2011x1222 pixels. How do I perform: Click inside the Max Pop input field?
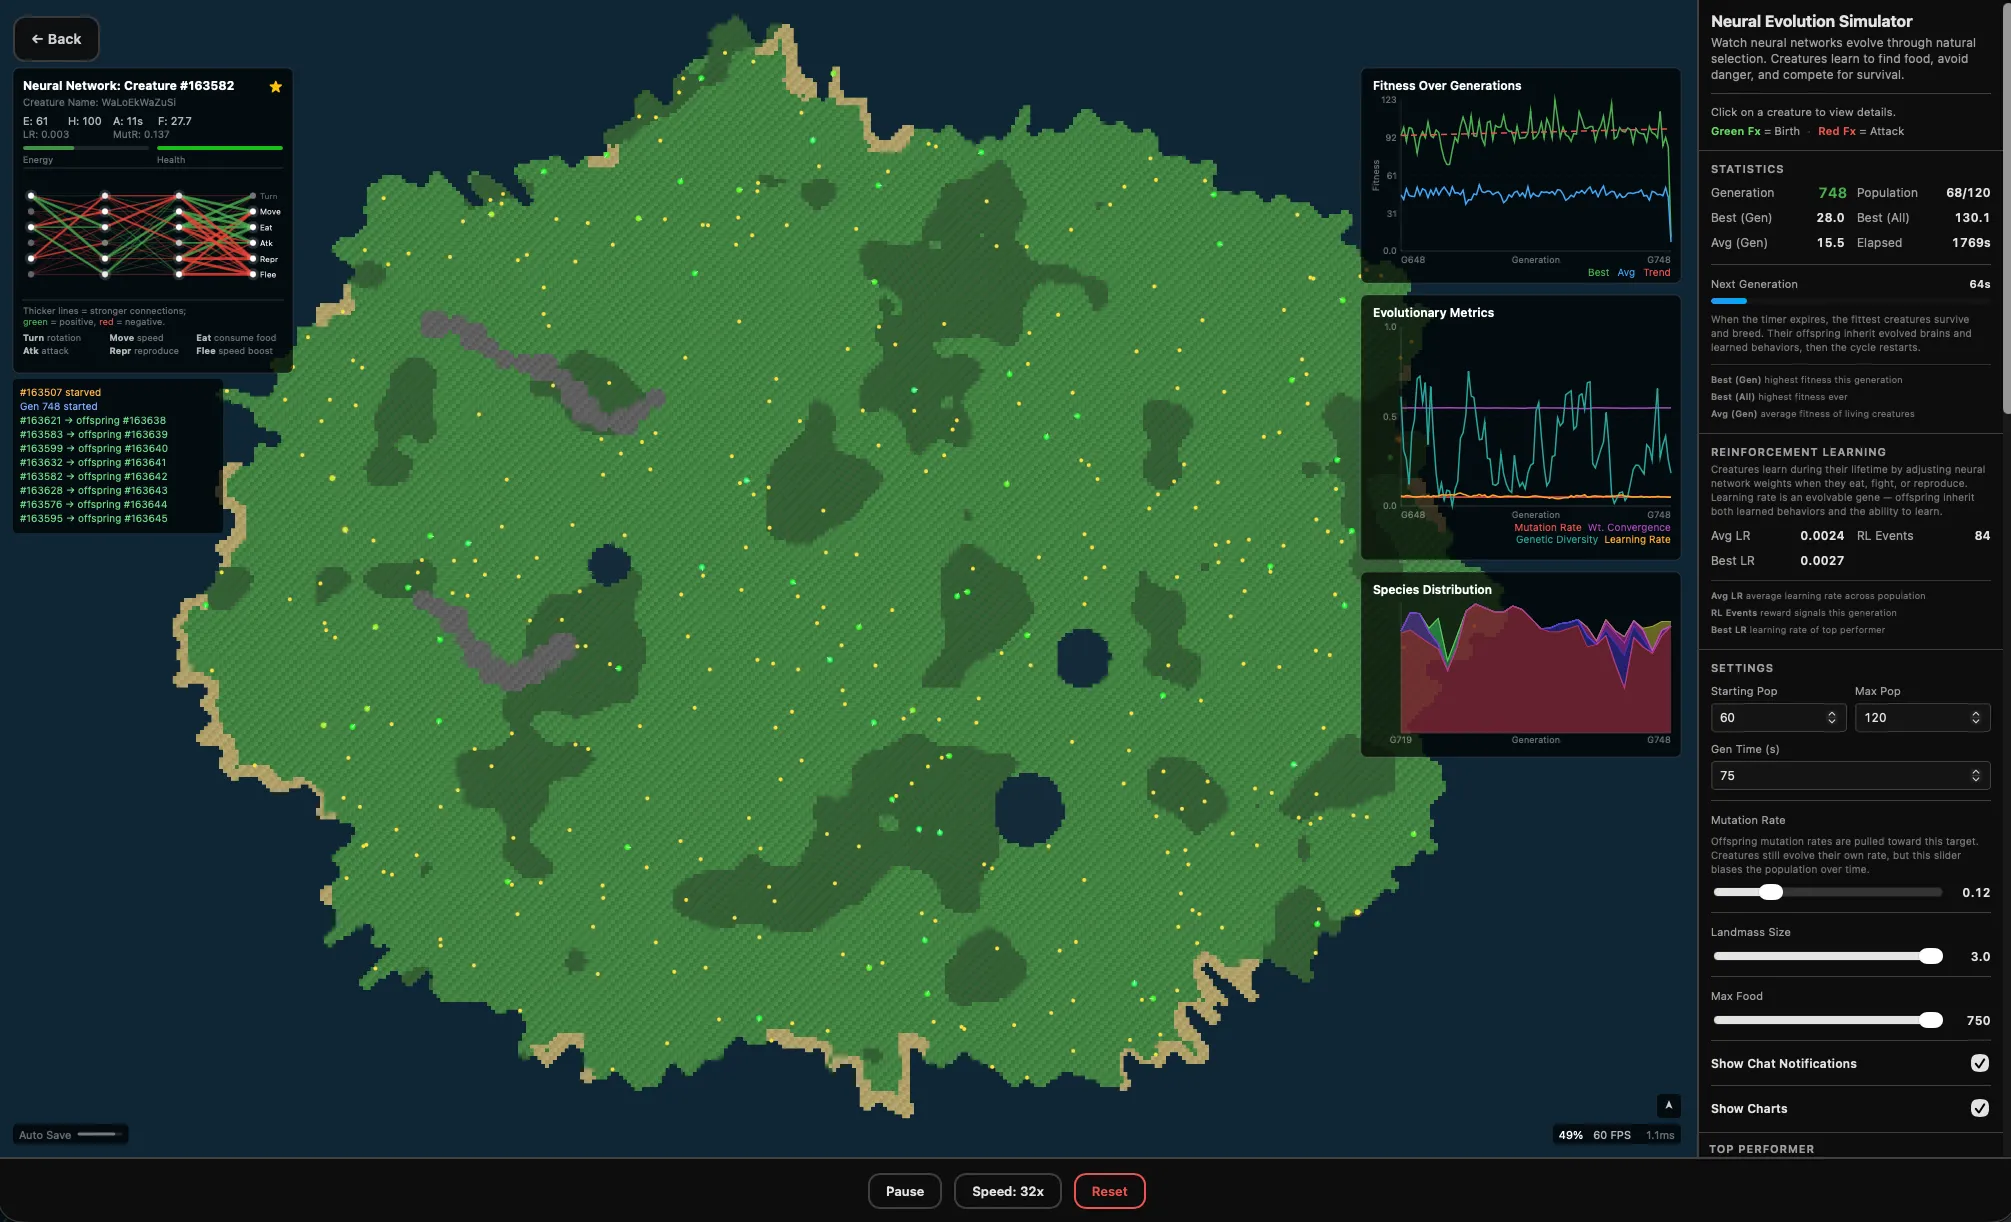[x=1900, y=717]
